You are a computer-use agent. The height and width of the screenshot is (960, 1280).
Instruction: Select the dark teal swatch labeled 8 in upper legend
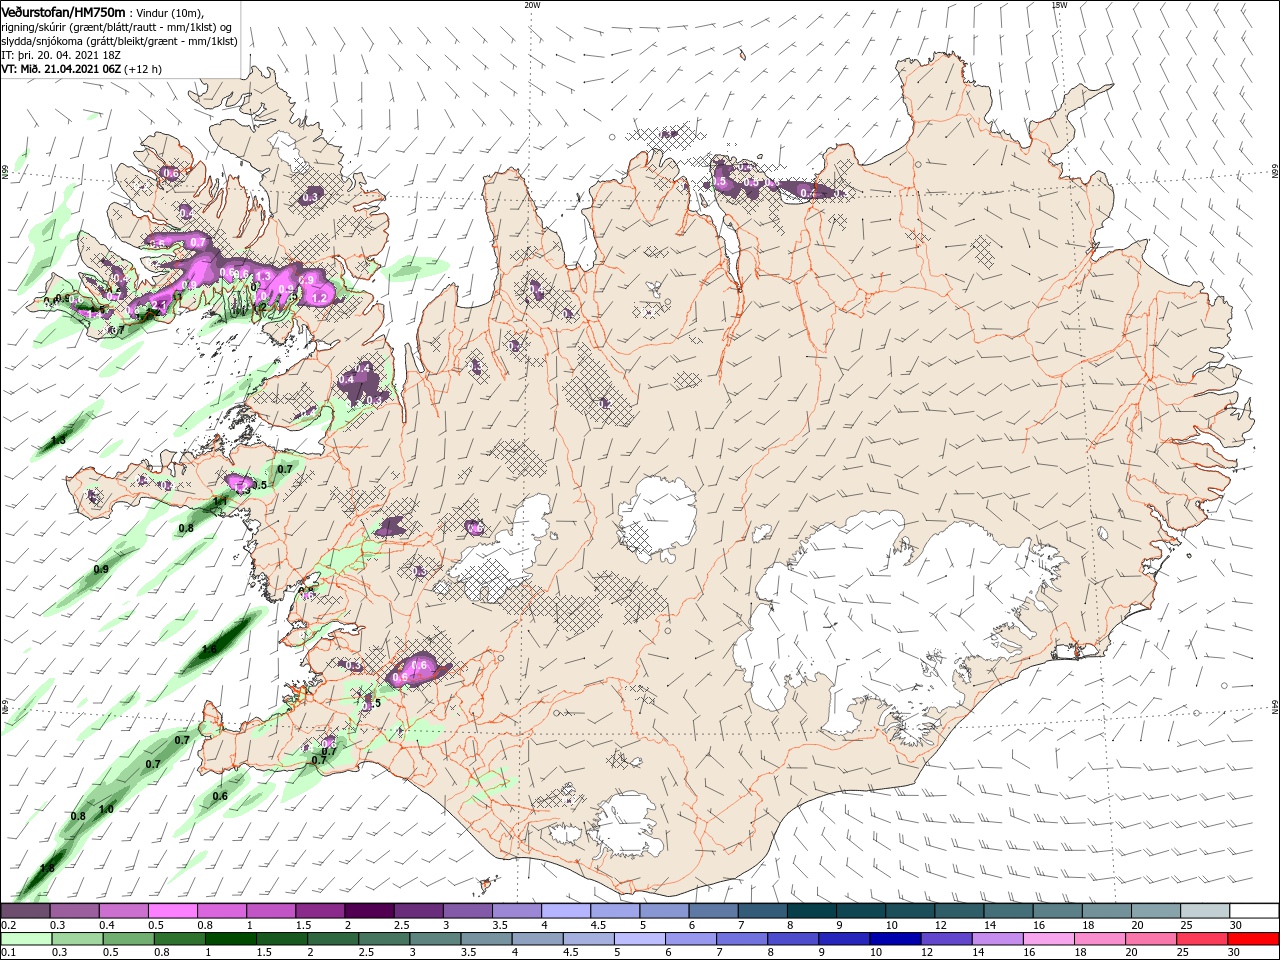click(x=812, y=910)
